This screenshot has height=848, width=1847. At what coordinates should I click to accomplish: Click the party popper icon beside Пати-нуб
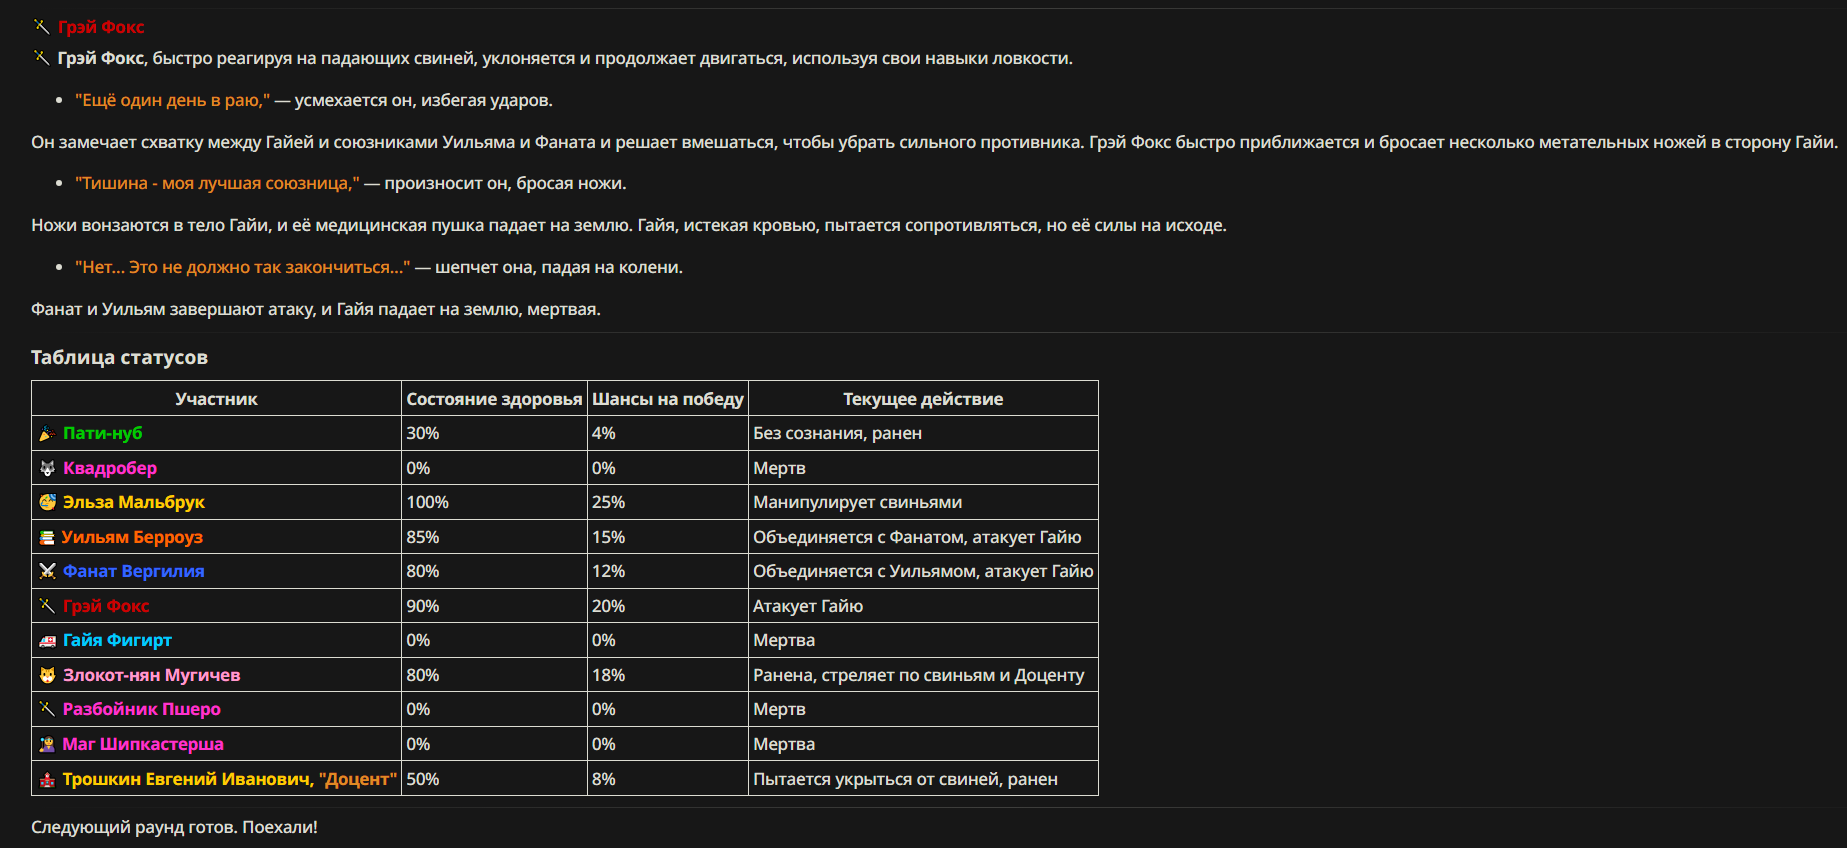click(47, 433)
